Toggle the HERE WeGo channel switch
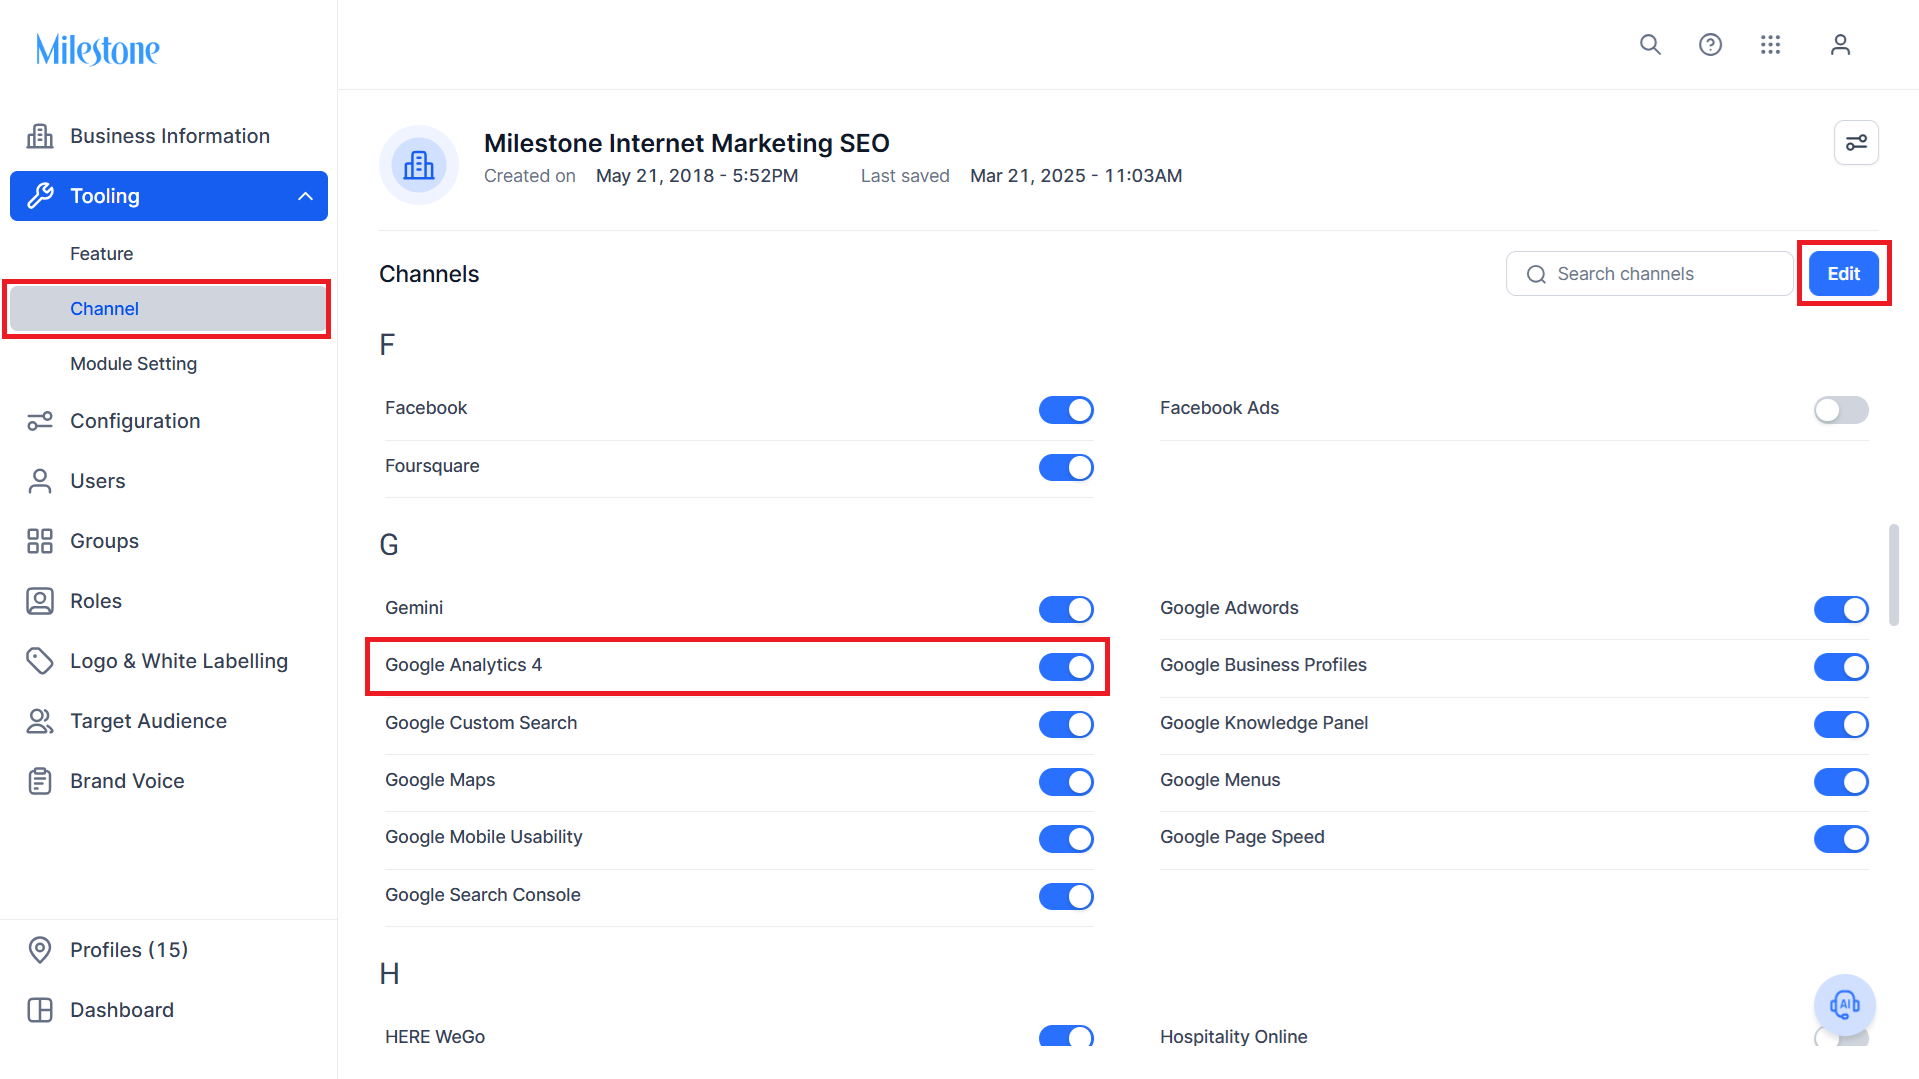This screenshot has width=1919, height=1079. coord(1066,1037)
